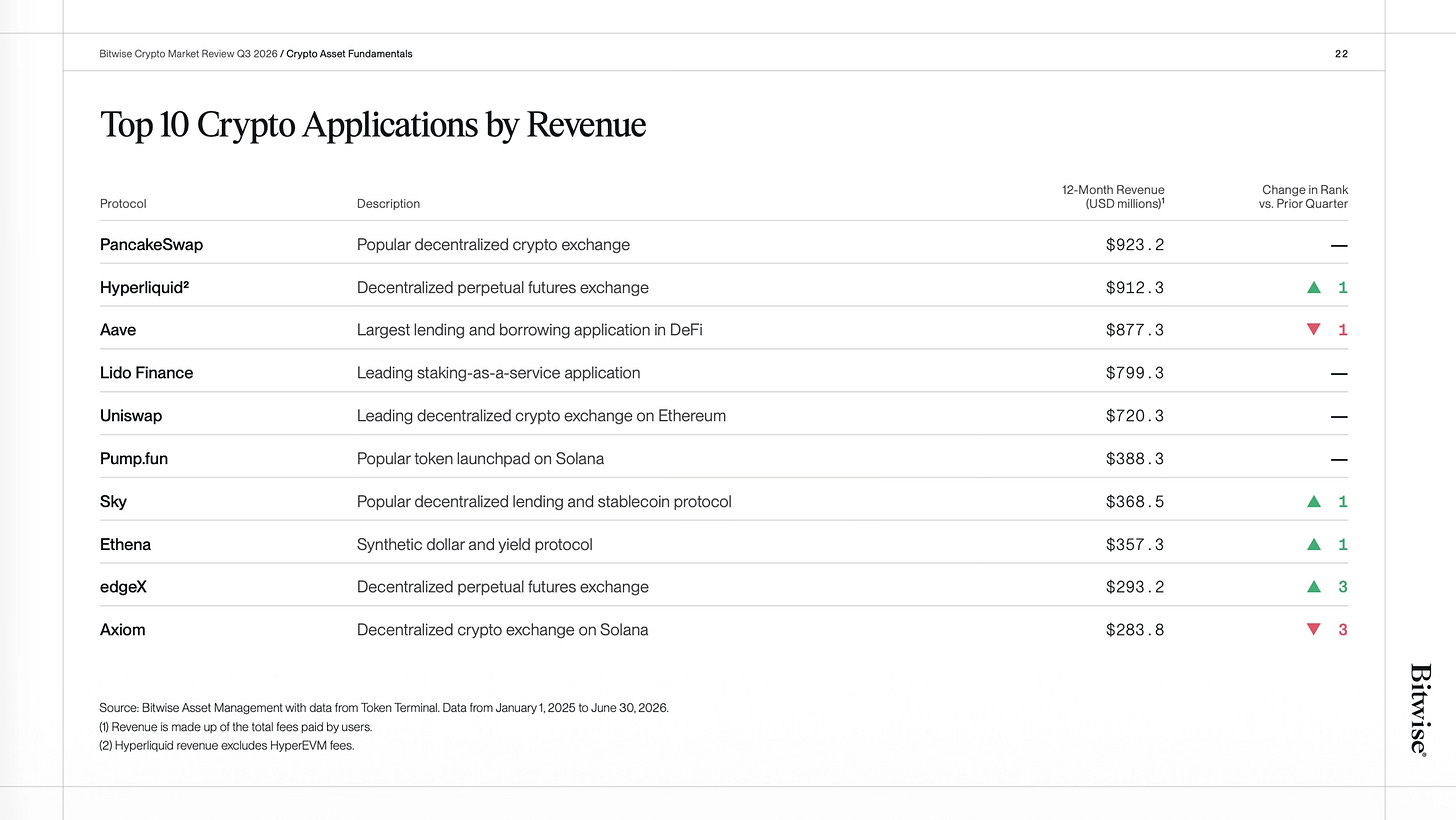The width and height of the screenshot is (1456, 820).
Task: Click the green up arrow in Hyperliquid row
Action: (1314, 287)
